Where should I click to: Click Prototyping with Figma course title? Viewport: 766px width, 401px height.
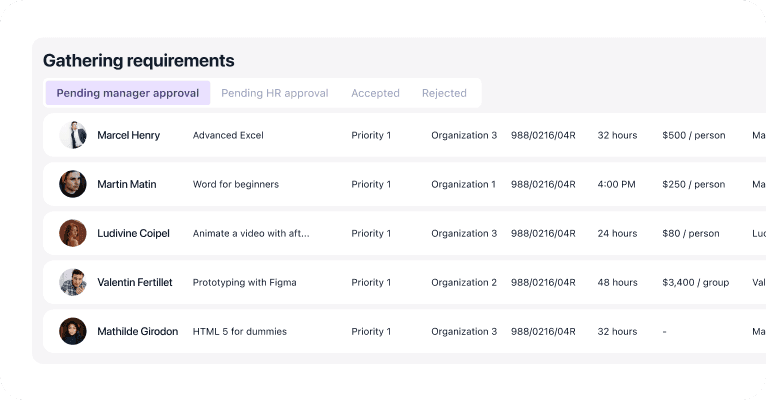[244, 282]
